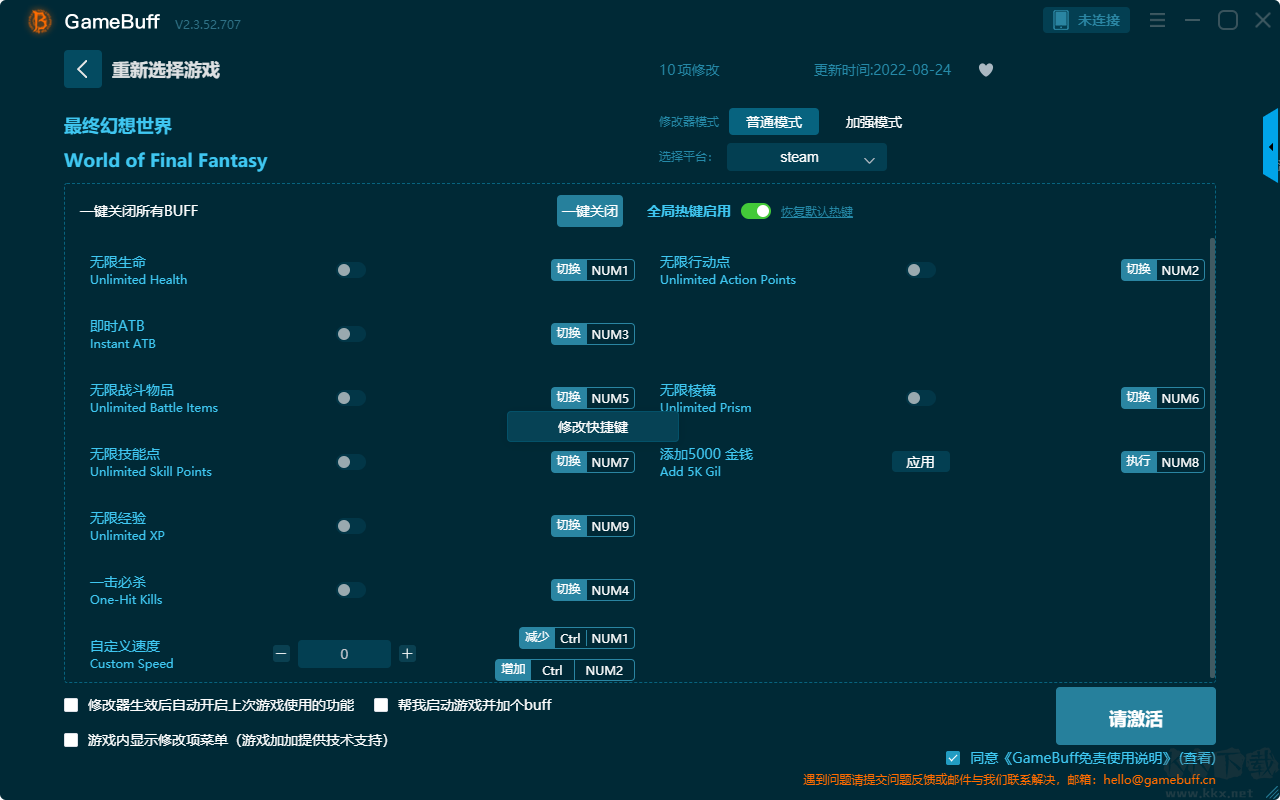
Task: Click the V2.3.52.707 version text
Action: pyautogui.click(x=208, y=24)
